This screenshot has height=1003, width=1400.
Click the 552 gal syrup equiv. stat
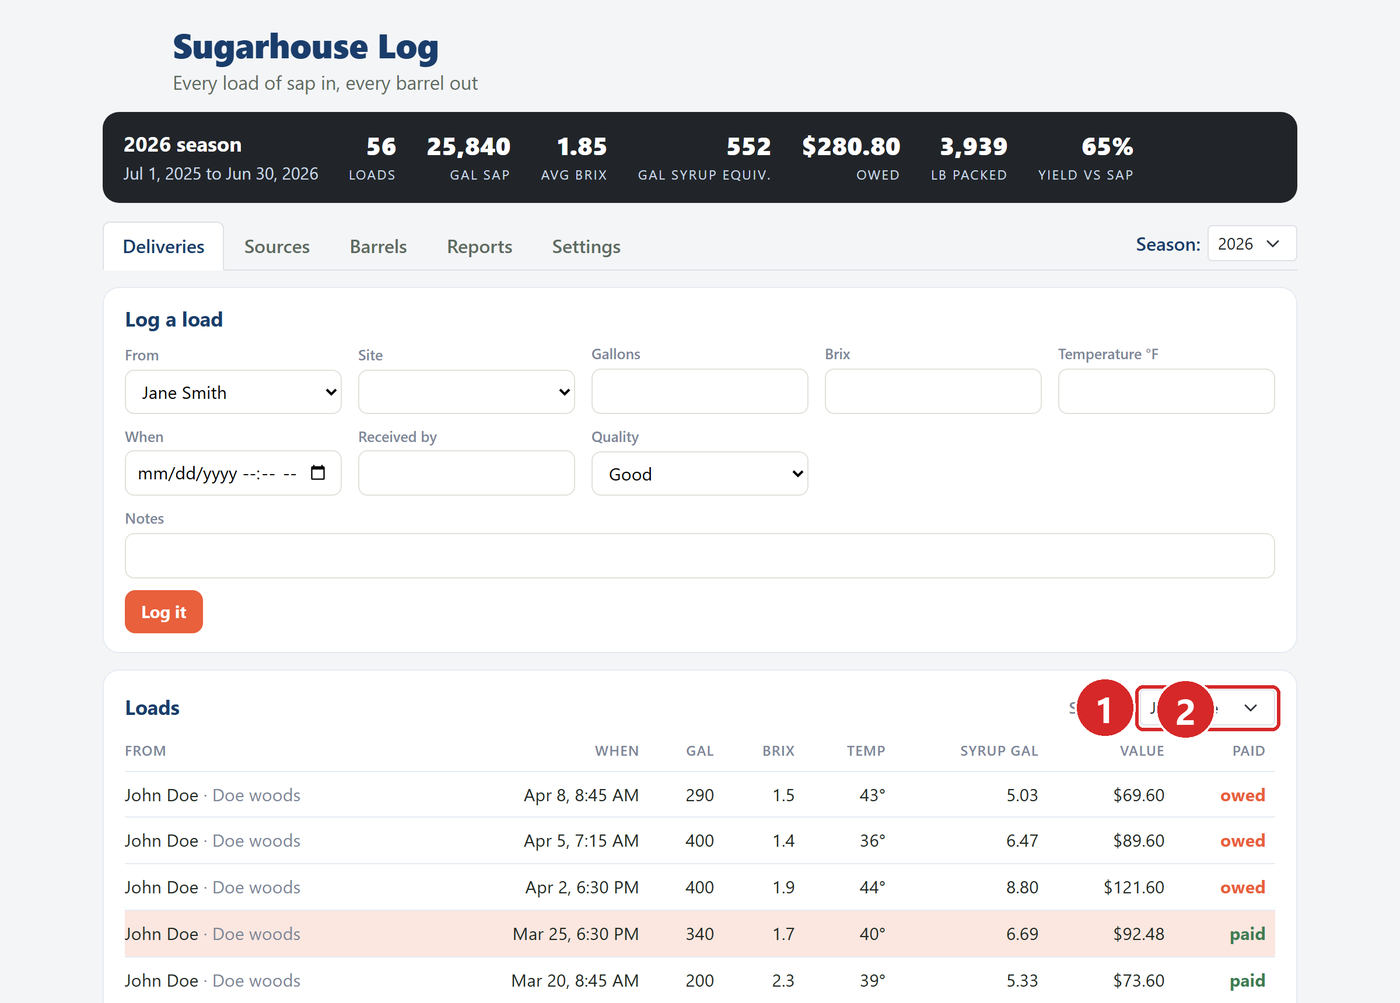705,158
